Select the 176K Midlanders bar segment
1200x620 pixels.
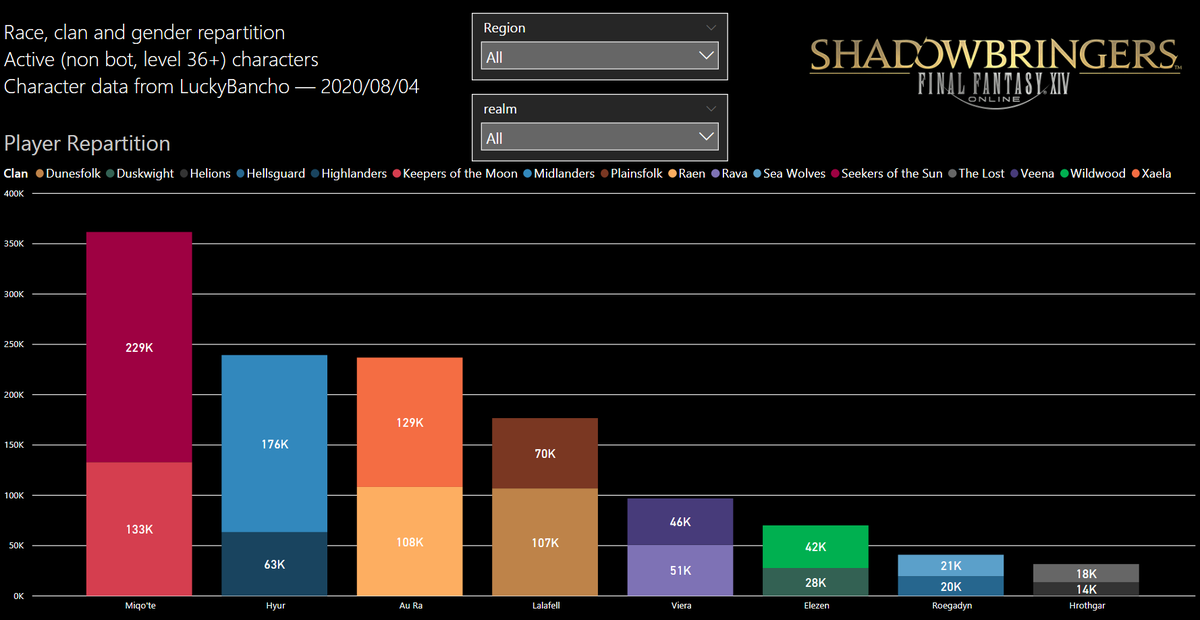[275, 443]
